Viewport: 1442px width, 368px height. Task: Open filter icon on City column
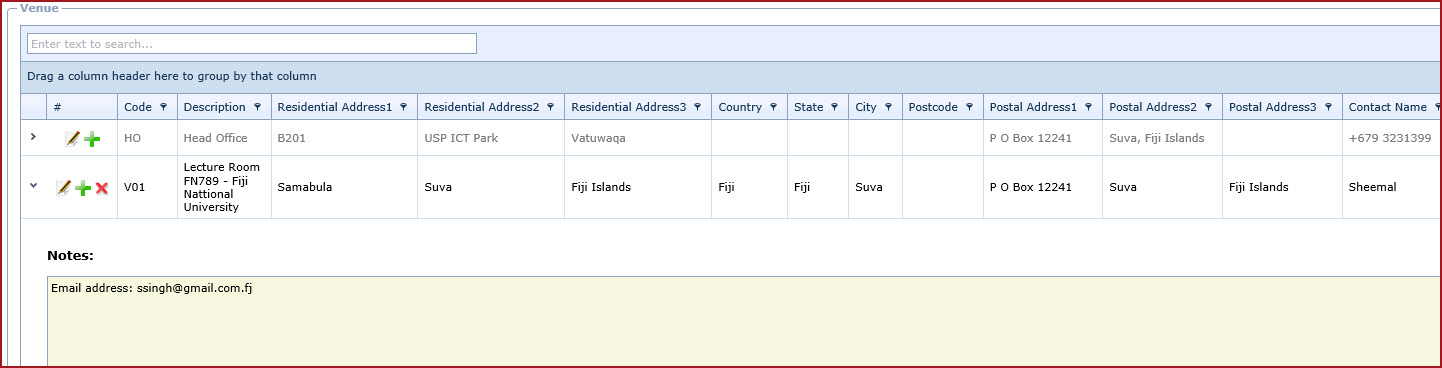(x=888, y=107)
